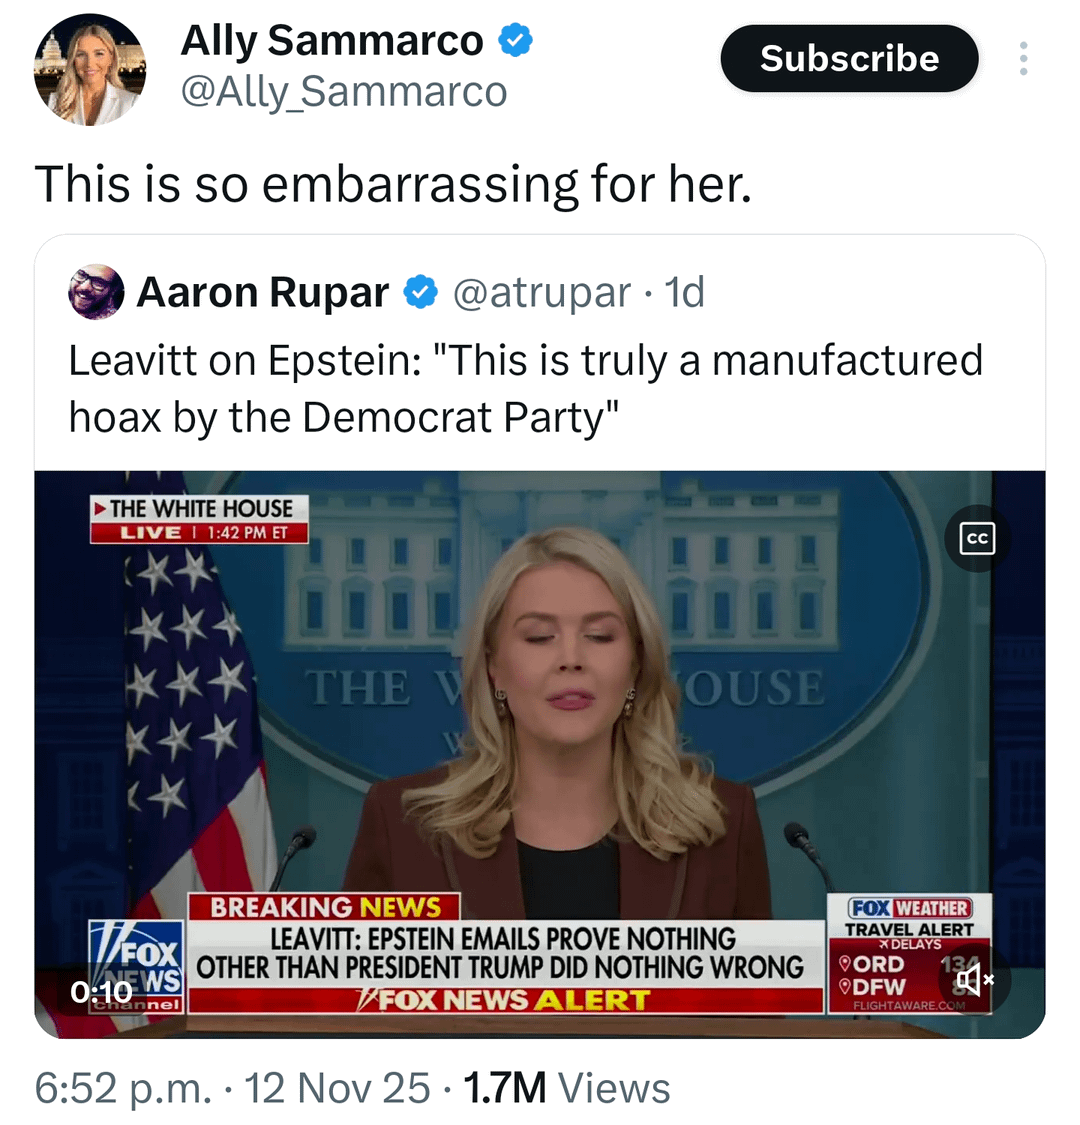Select the "This is so embarrassing for her." text

tap(393, 185)
